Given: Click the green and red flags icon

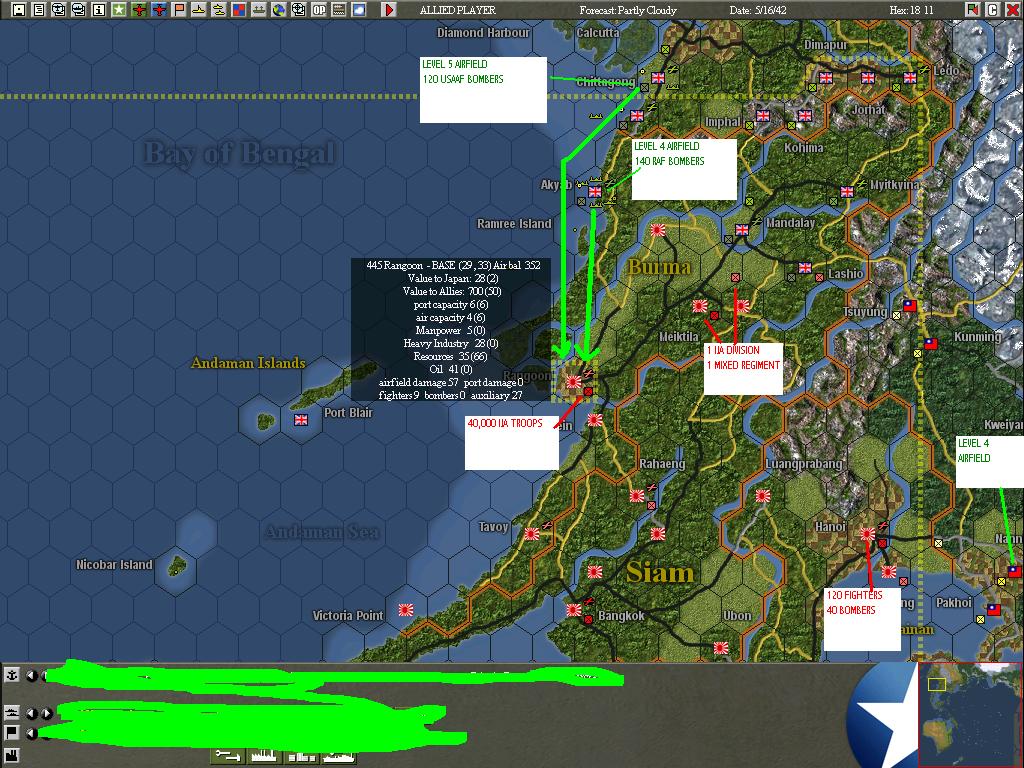Looking at the screenshot, I should (972, 10).
